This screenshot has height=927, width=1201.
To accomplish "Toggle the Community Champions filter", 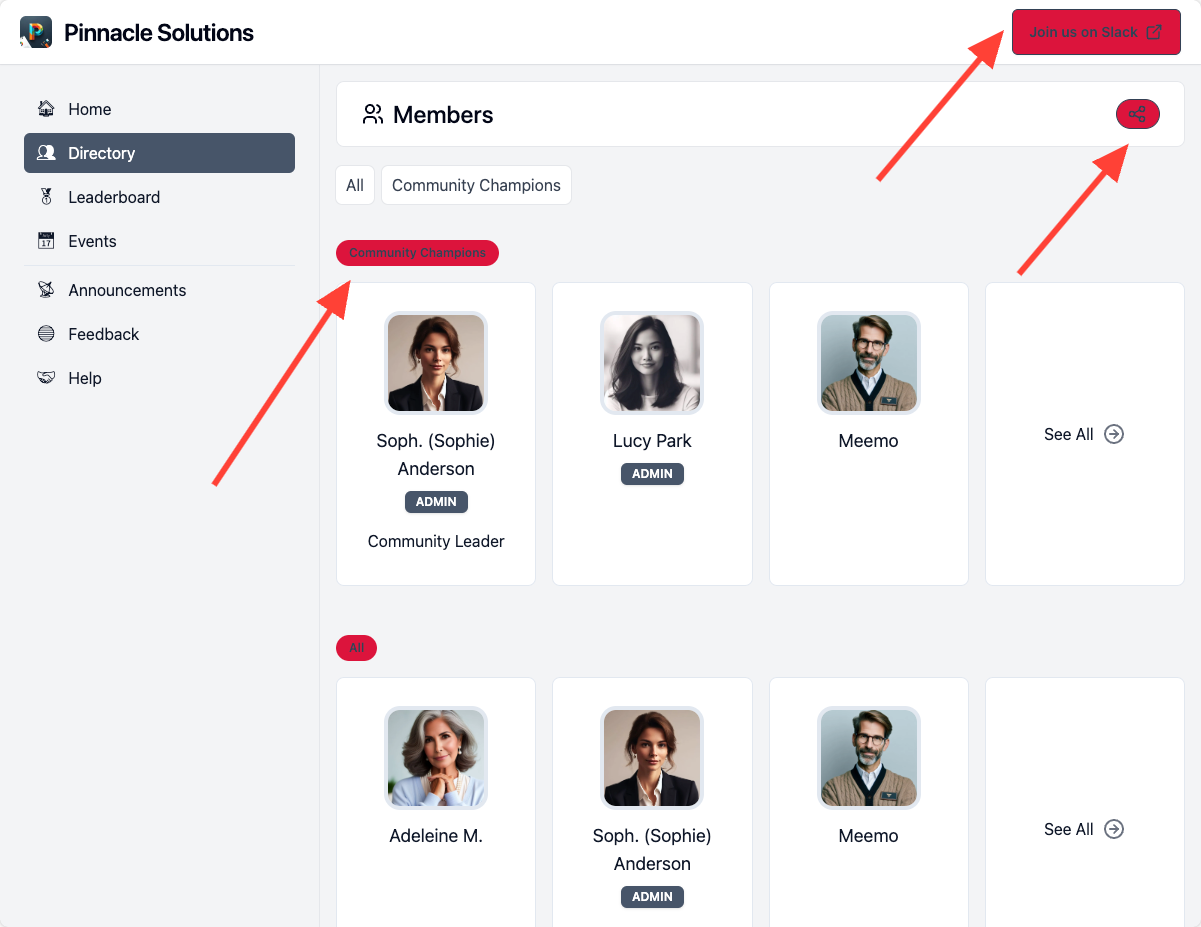I will 476,185.
